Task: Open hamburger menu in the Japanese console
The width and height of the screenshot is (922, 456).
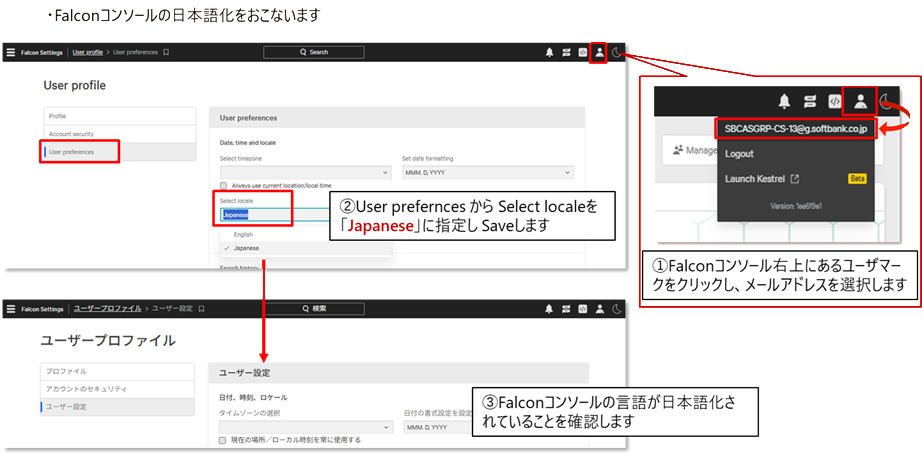Action: (x=11, y=309)
